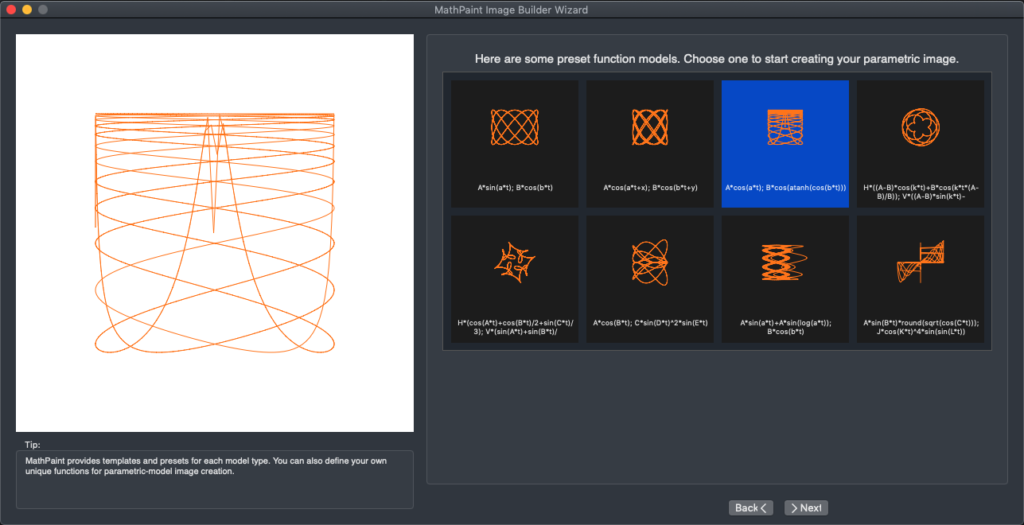
Task: Choose the A*cos(B*t); C*sin(D*t)^2*sin(E*t) preset
Action: click(650, 279)
